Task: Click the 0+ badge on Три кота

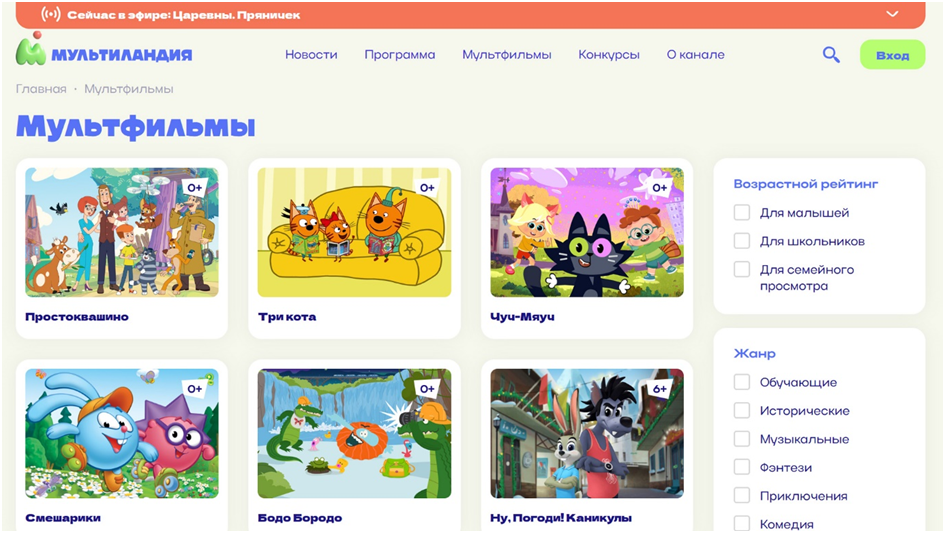Action: pyautogui.click(x=427, y=188)
